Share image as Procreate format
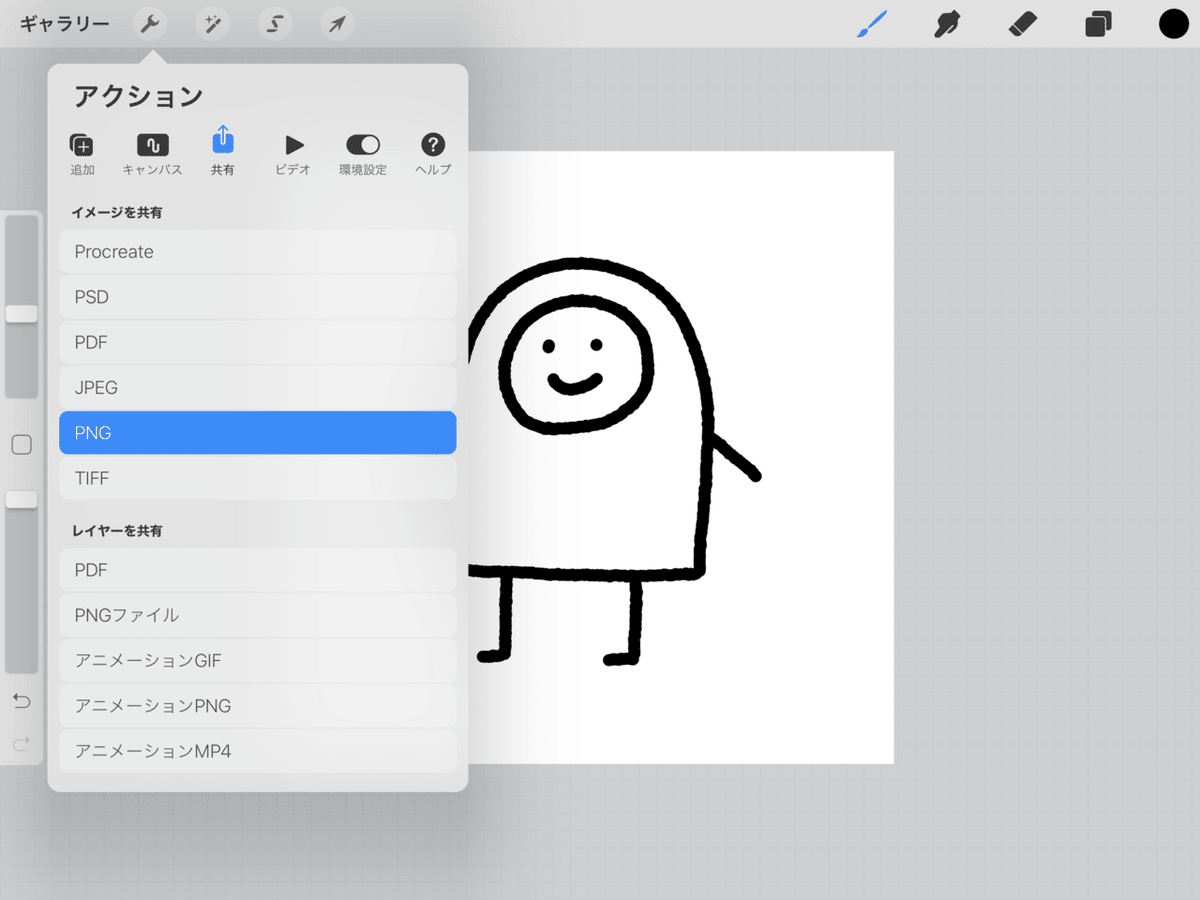1200x900 pixels. (258, 252)
